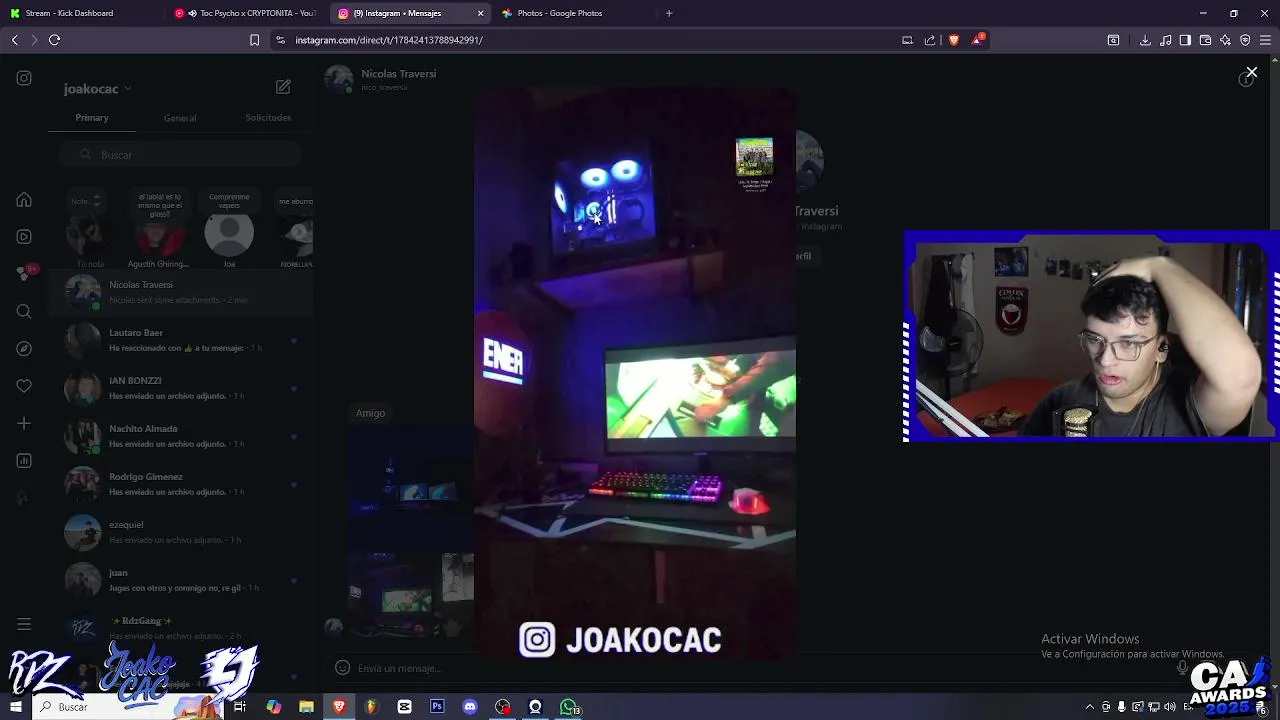View Joa's note avatar
The width and height of the screenshot is (1280, 720).
click(x=229, y=234)
